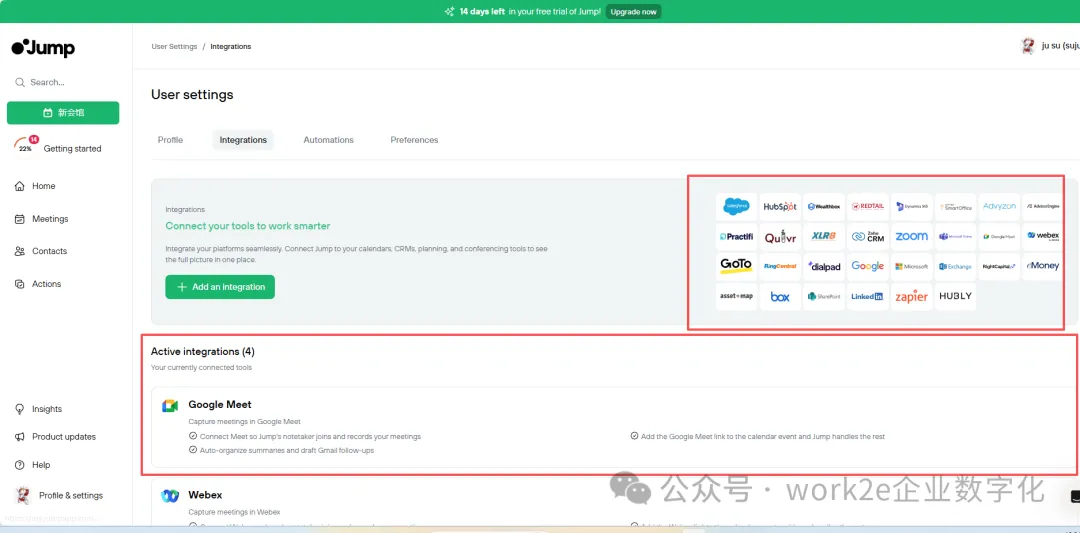Select the RingCentral logo tile

tap(780, 267)
